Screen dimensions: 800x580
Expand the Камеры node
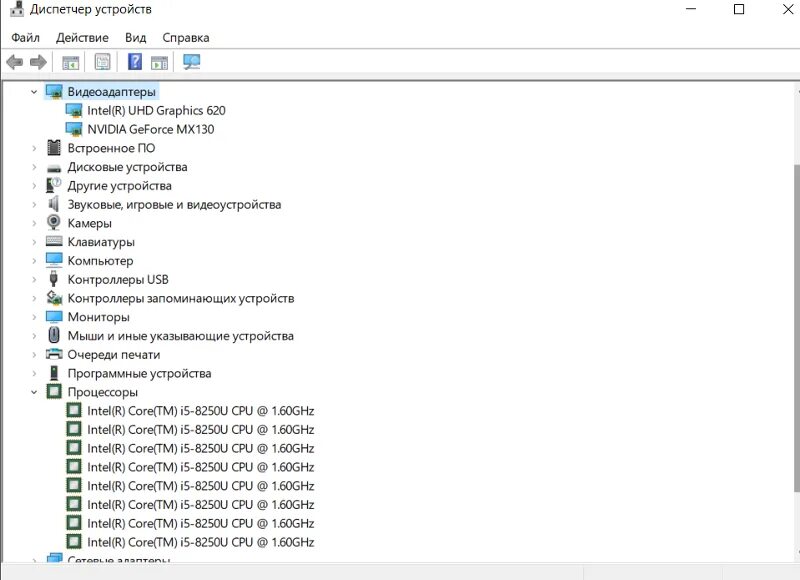point(34,223)
